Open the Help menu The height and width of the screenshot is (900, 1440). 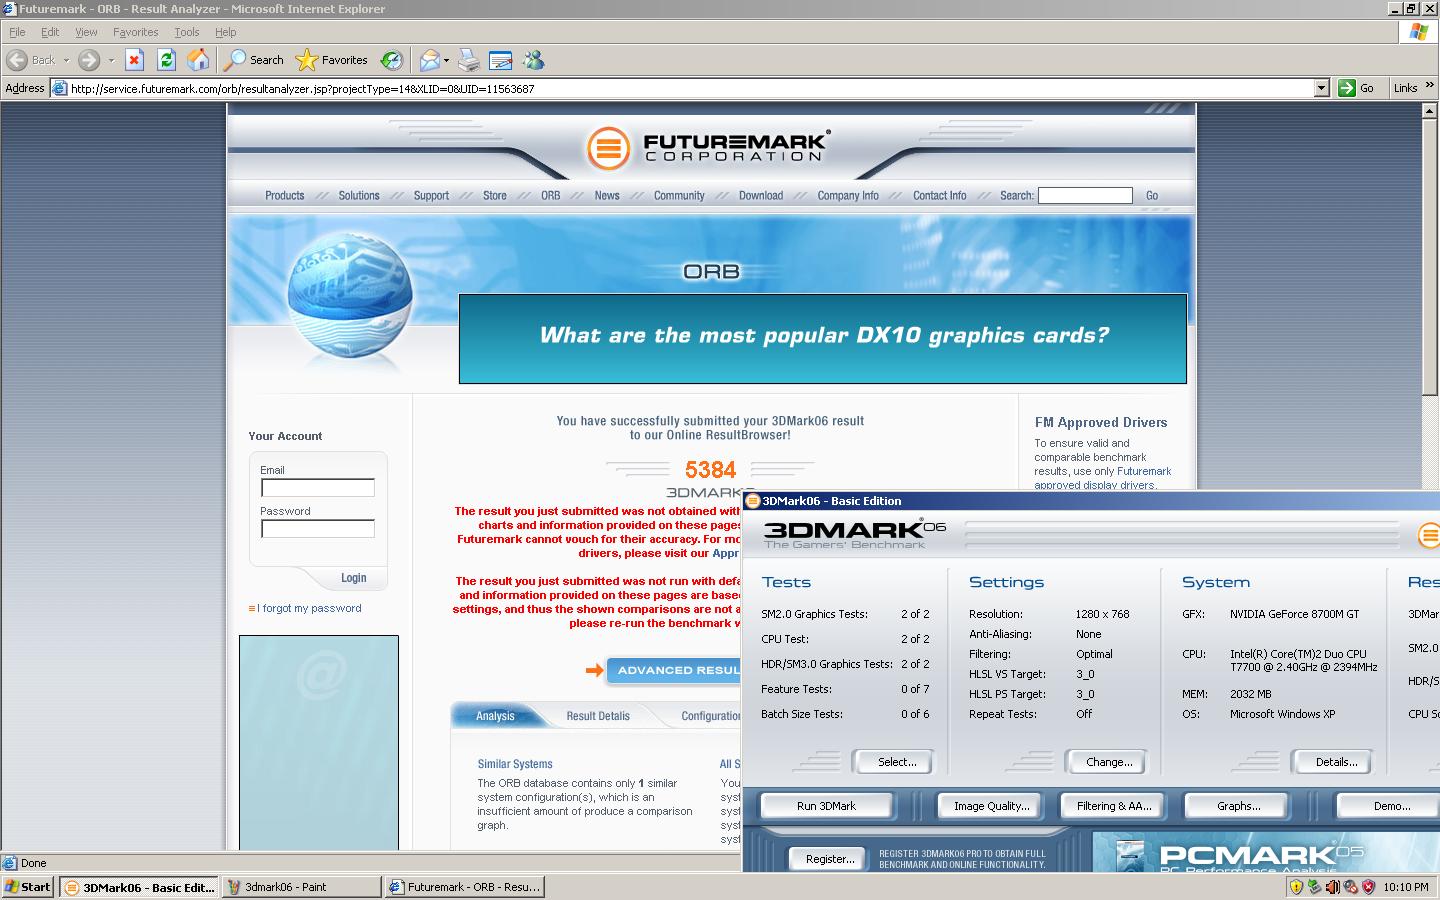click(226, 32)
